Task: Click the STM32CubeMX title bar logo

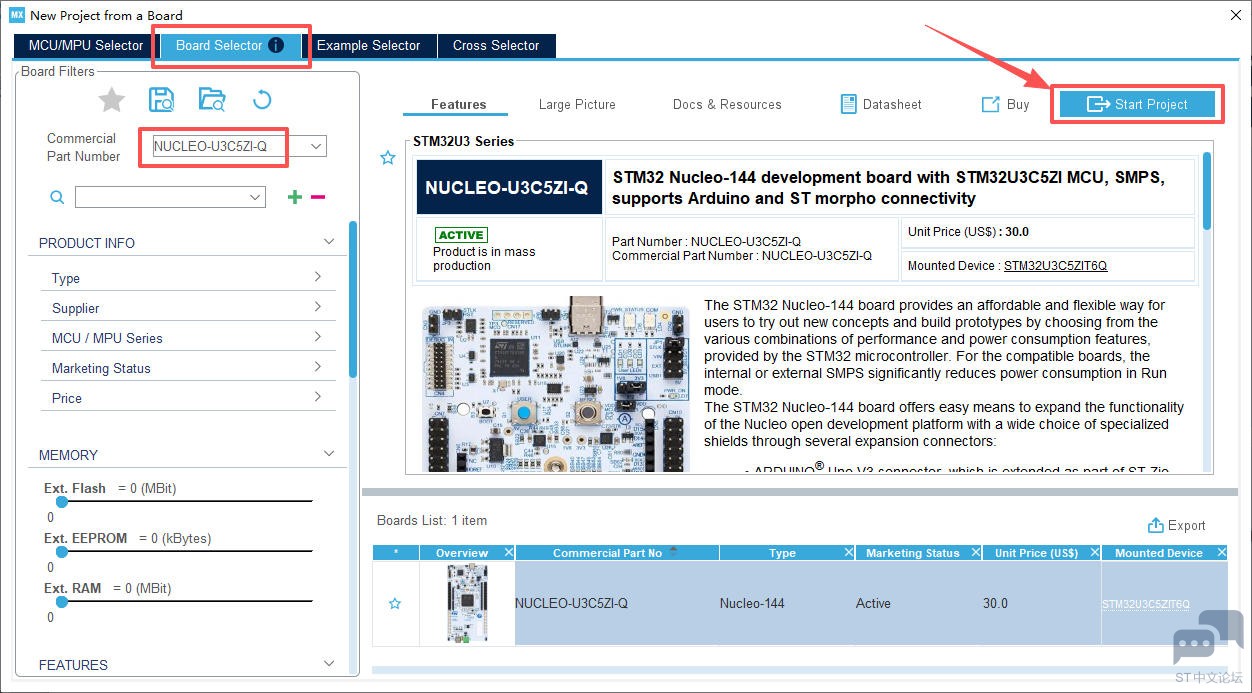Action: [16, 15]
